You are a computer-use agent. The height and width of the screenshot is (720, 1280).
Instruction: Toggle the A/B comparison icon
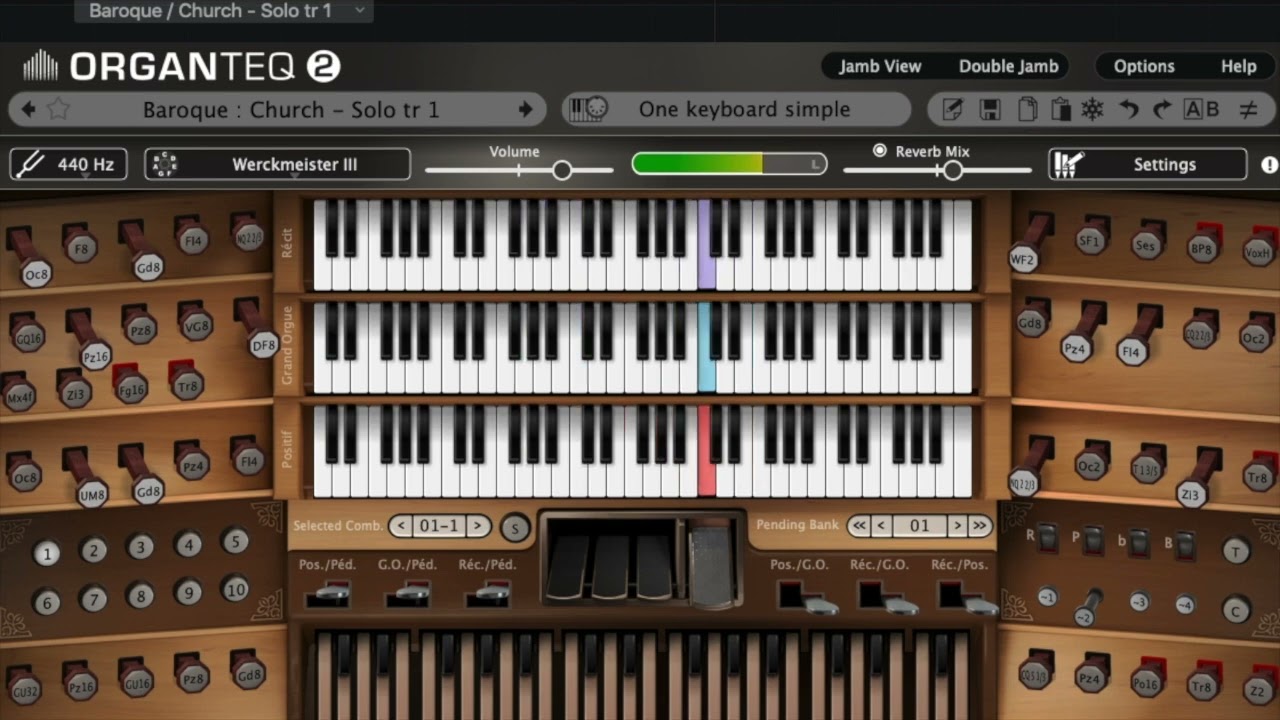click(1201, 109)
